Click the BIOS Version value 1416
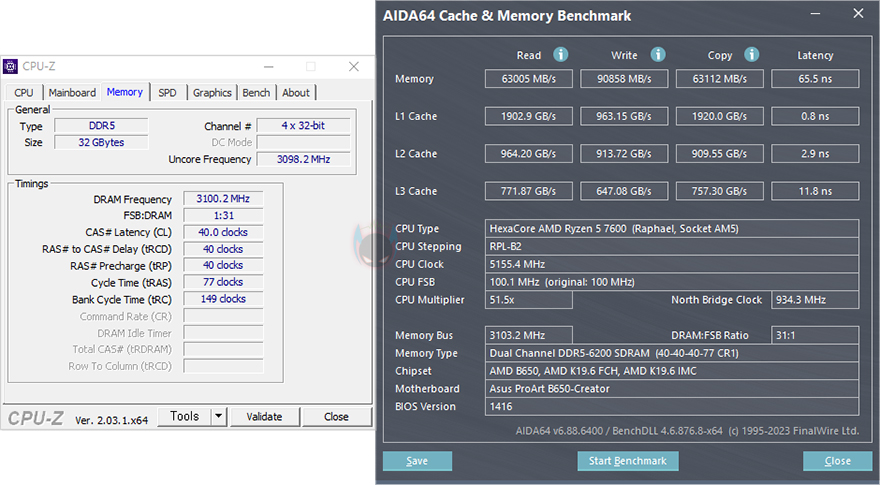The width and height of the screenshot is (880, 485). (x=672, y=406)
